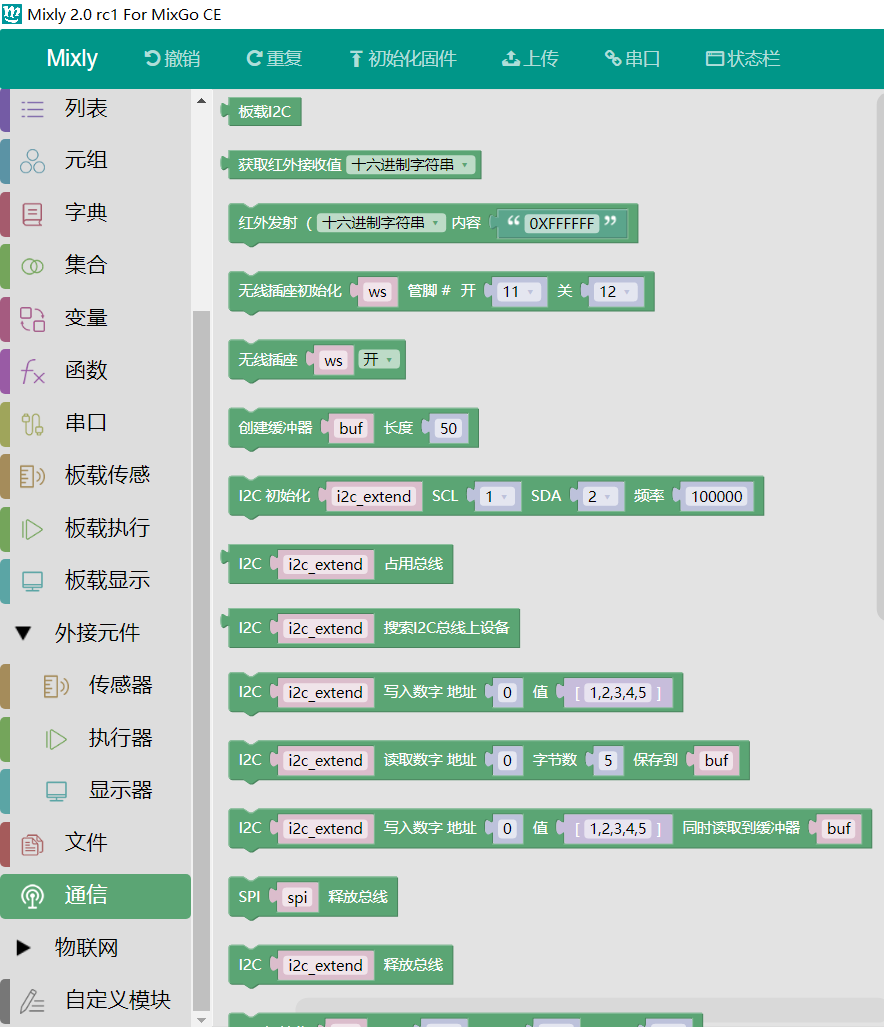The height and width of the screenshot is (1027, 884).
Task: Click the 函数 fx function icon
Action: [32, 371]
